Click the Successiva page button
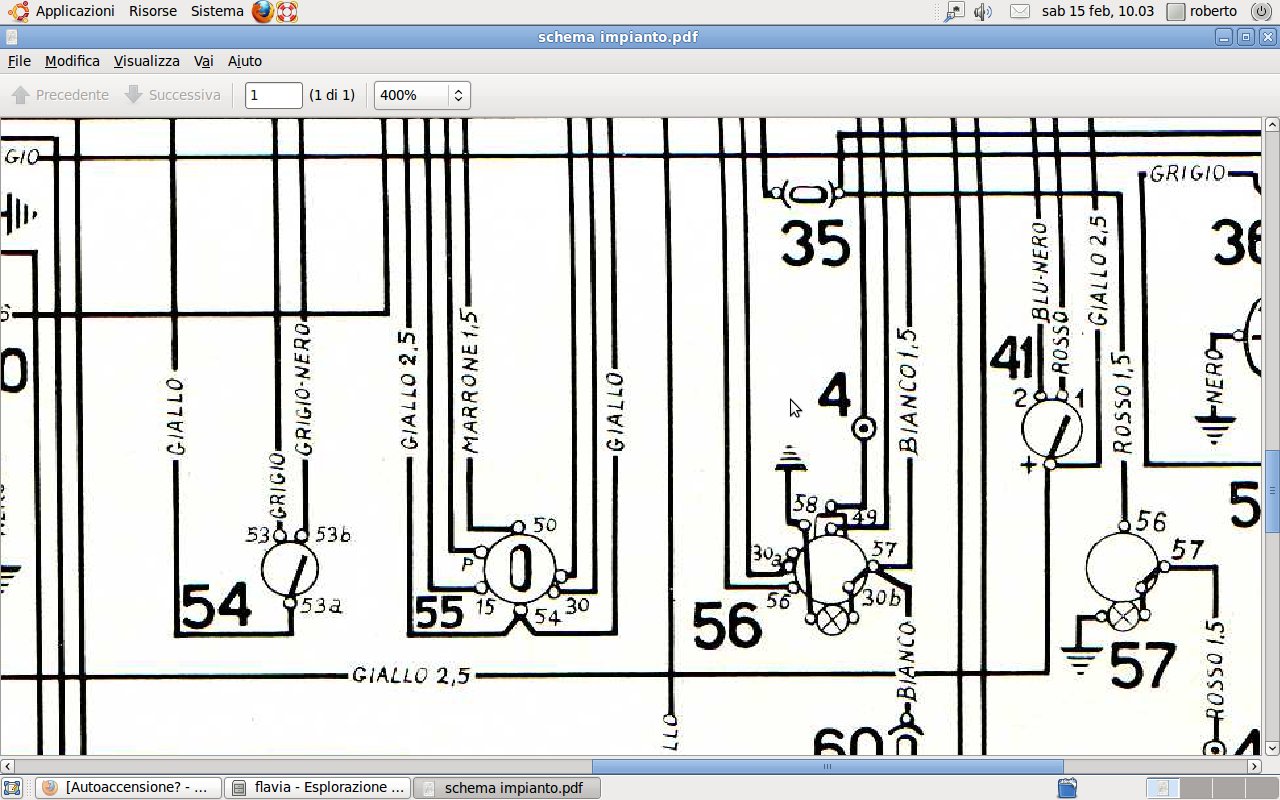1280x800 pixels. point(172,95)
